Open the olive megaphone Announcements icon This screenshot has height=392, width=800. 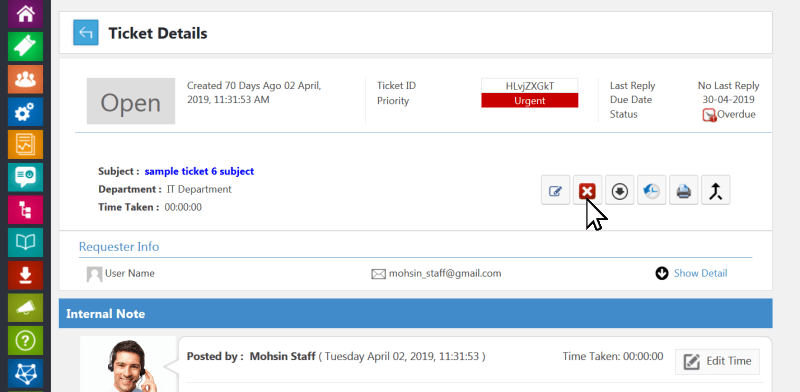point(25,308)
